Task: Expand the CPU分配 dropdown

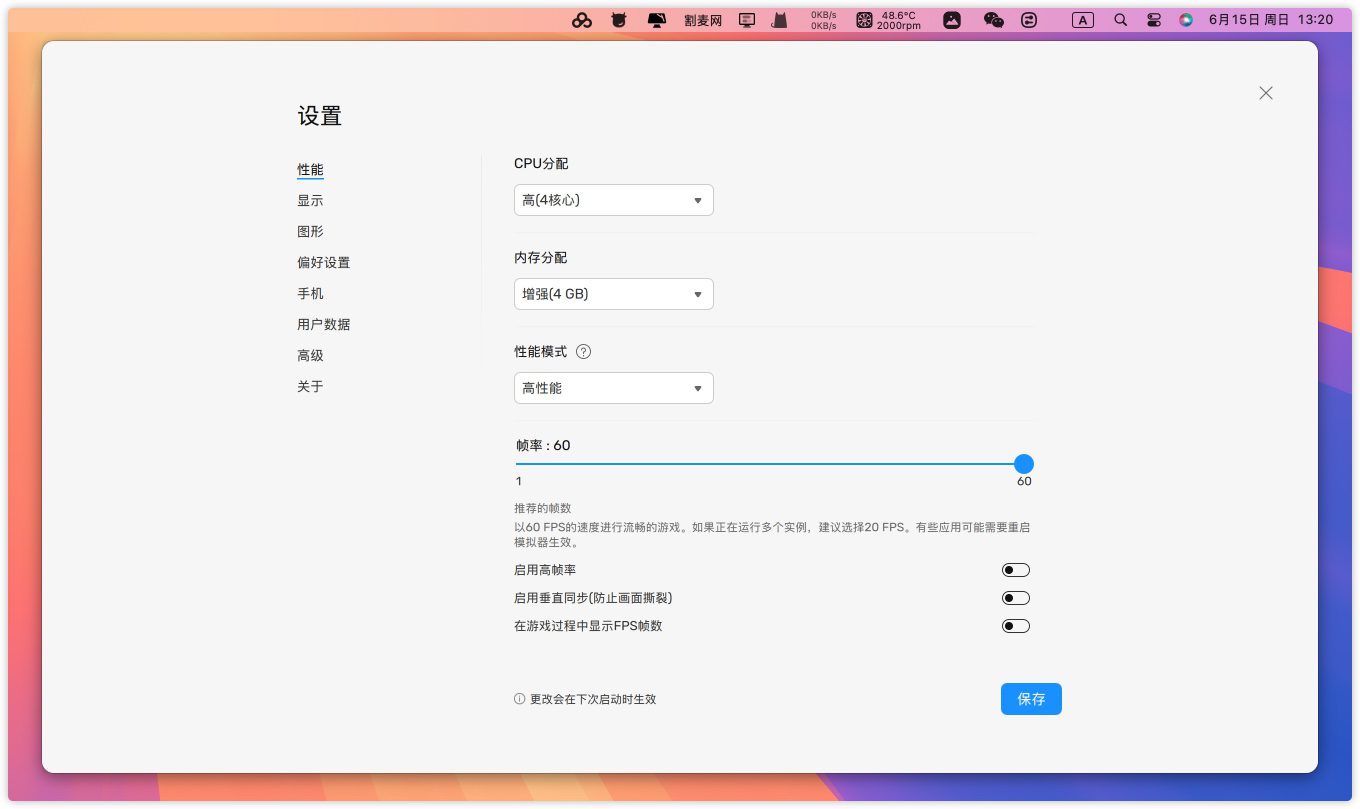Action: tap(613, 200)
